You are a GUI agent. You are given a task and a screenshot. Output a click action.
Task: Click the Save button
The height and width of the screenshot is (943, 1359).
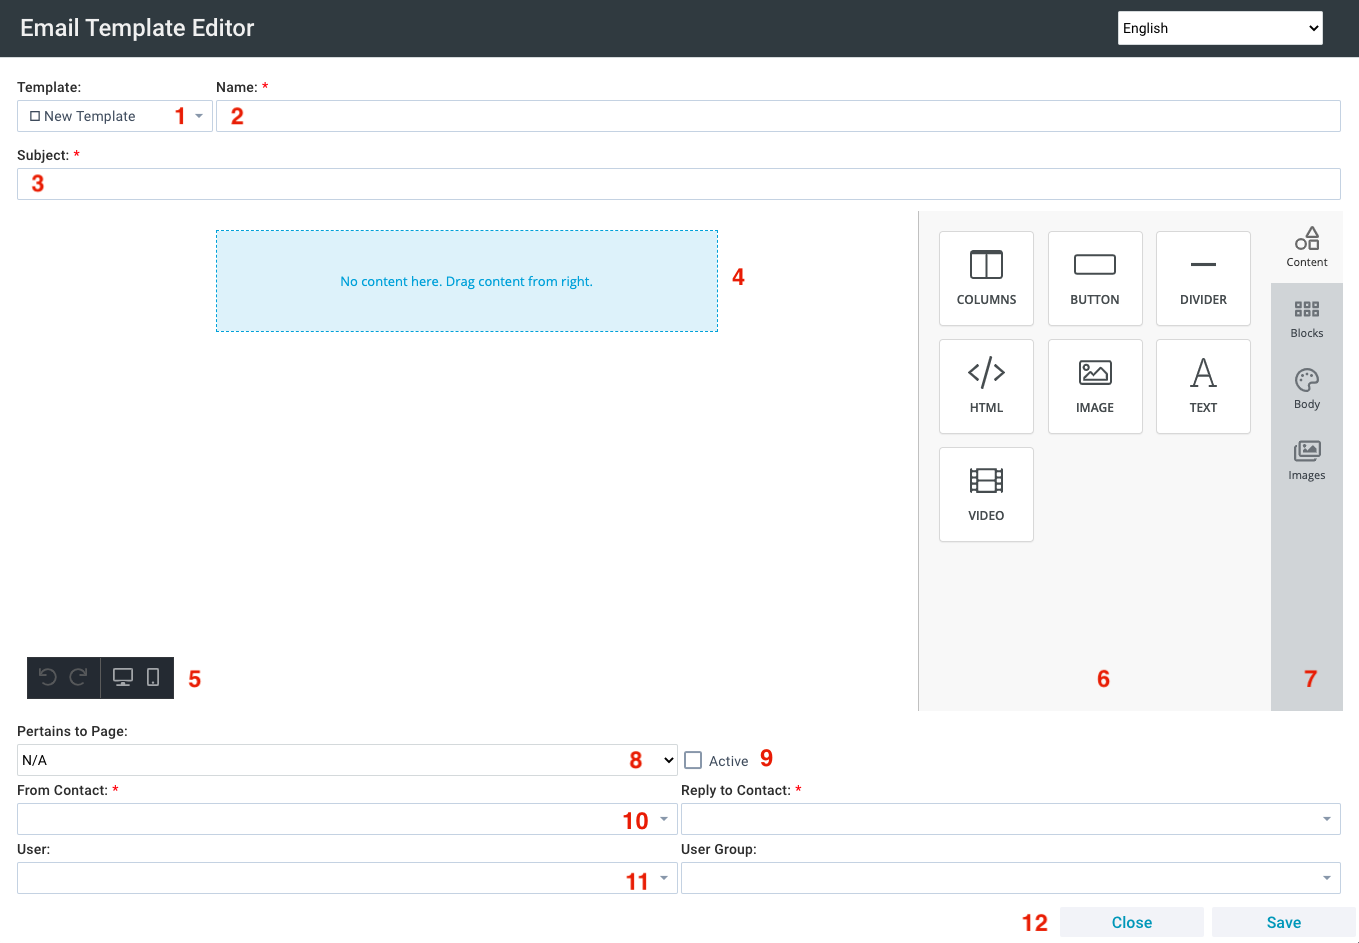1283,922
